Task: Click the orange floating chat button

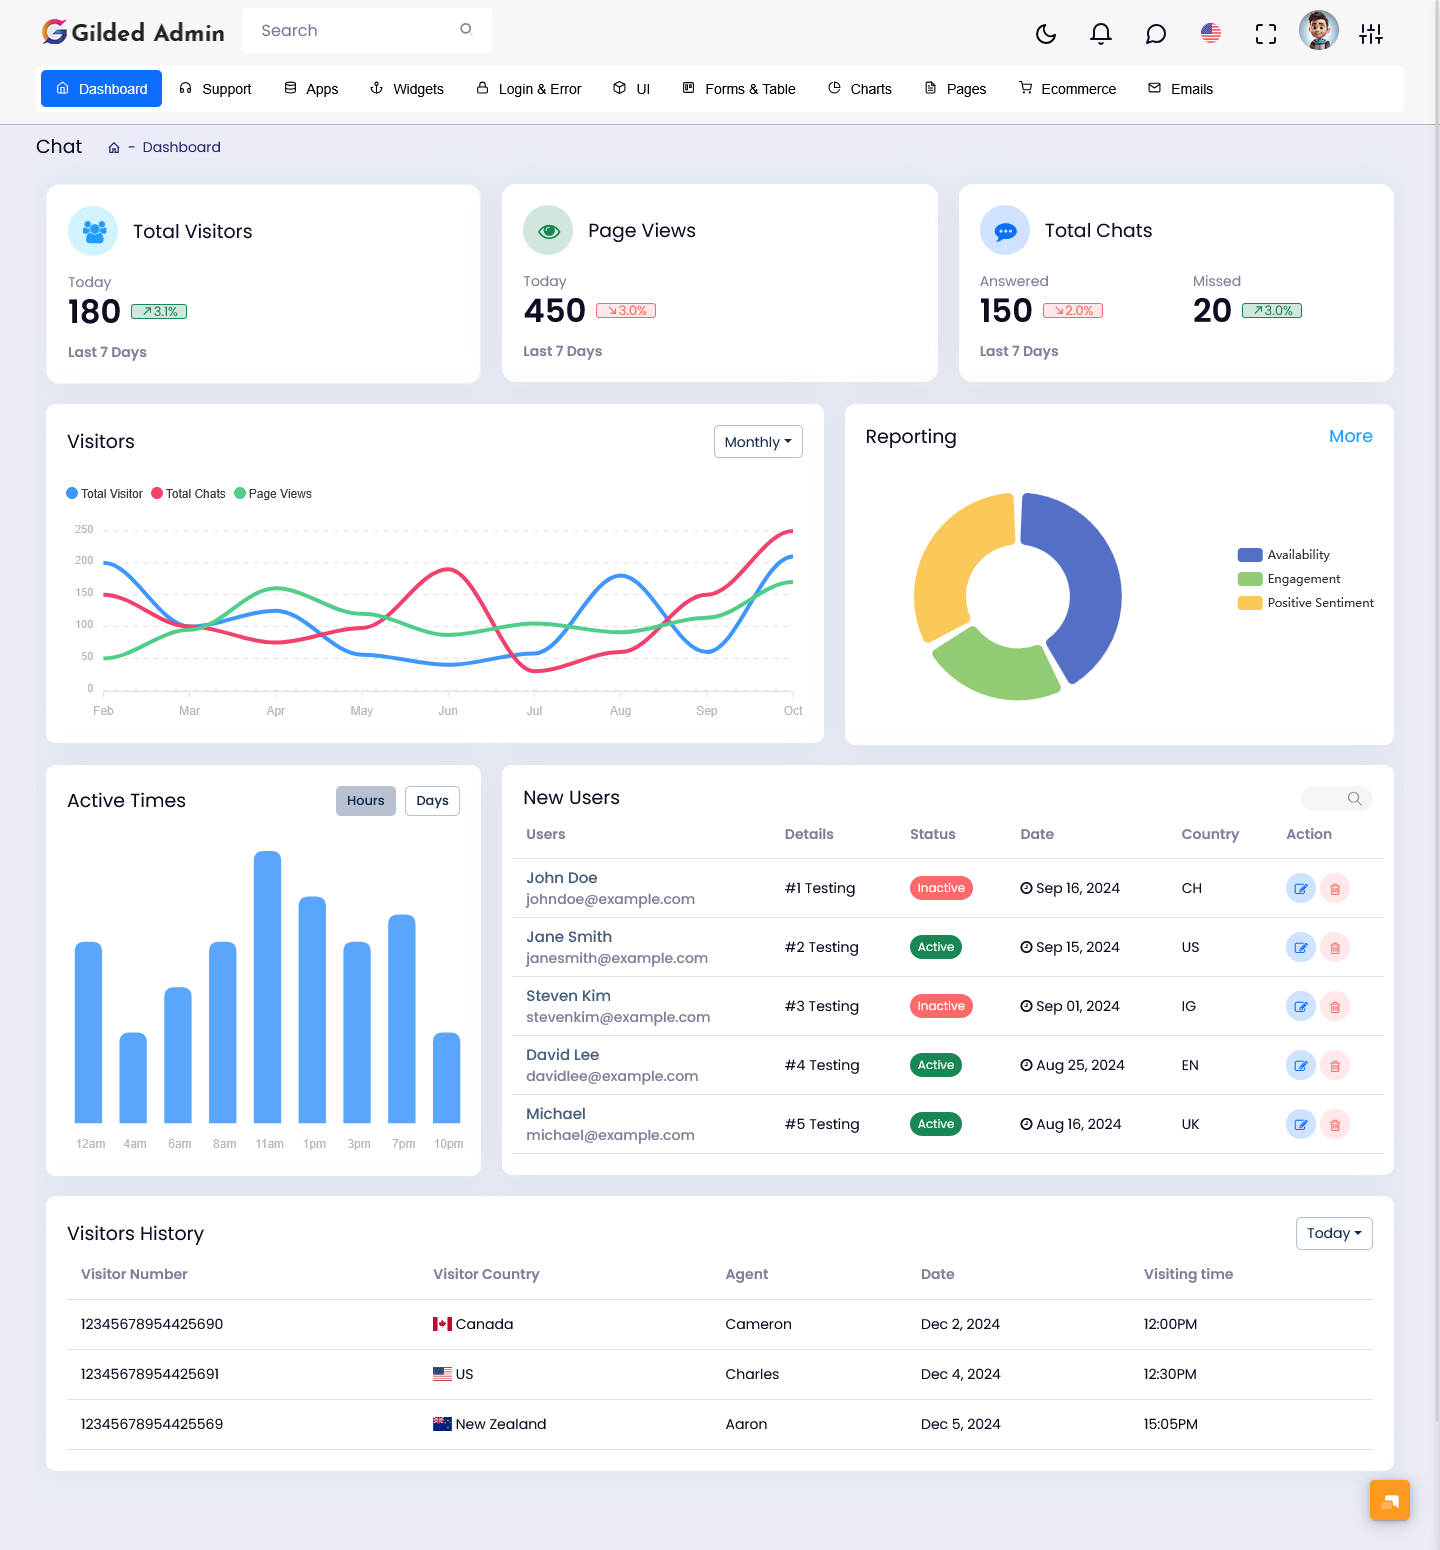Action: 1389,1500
